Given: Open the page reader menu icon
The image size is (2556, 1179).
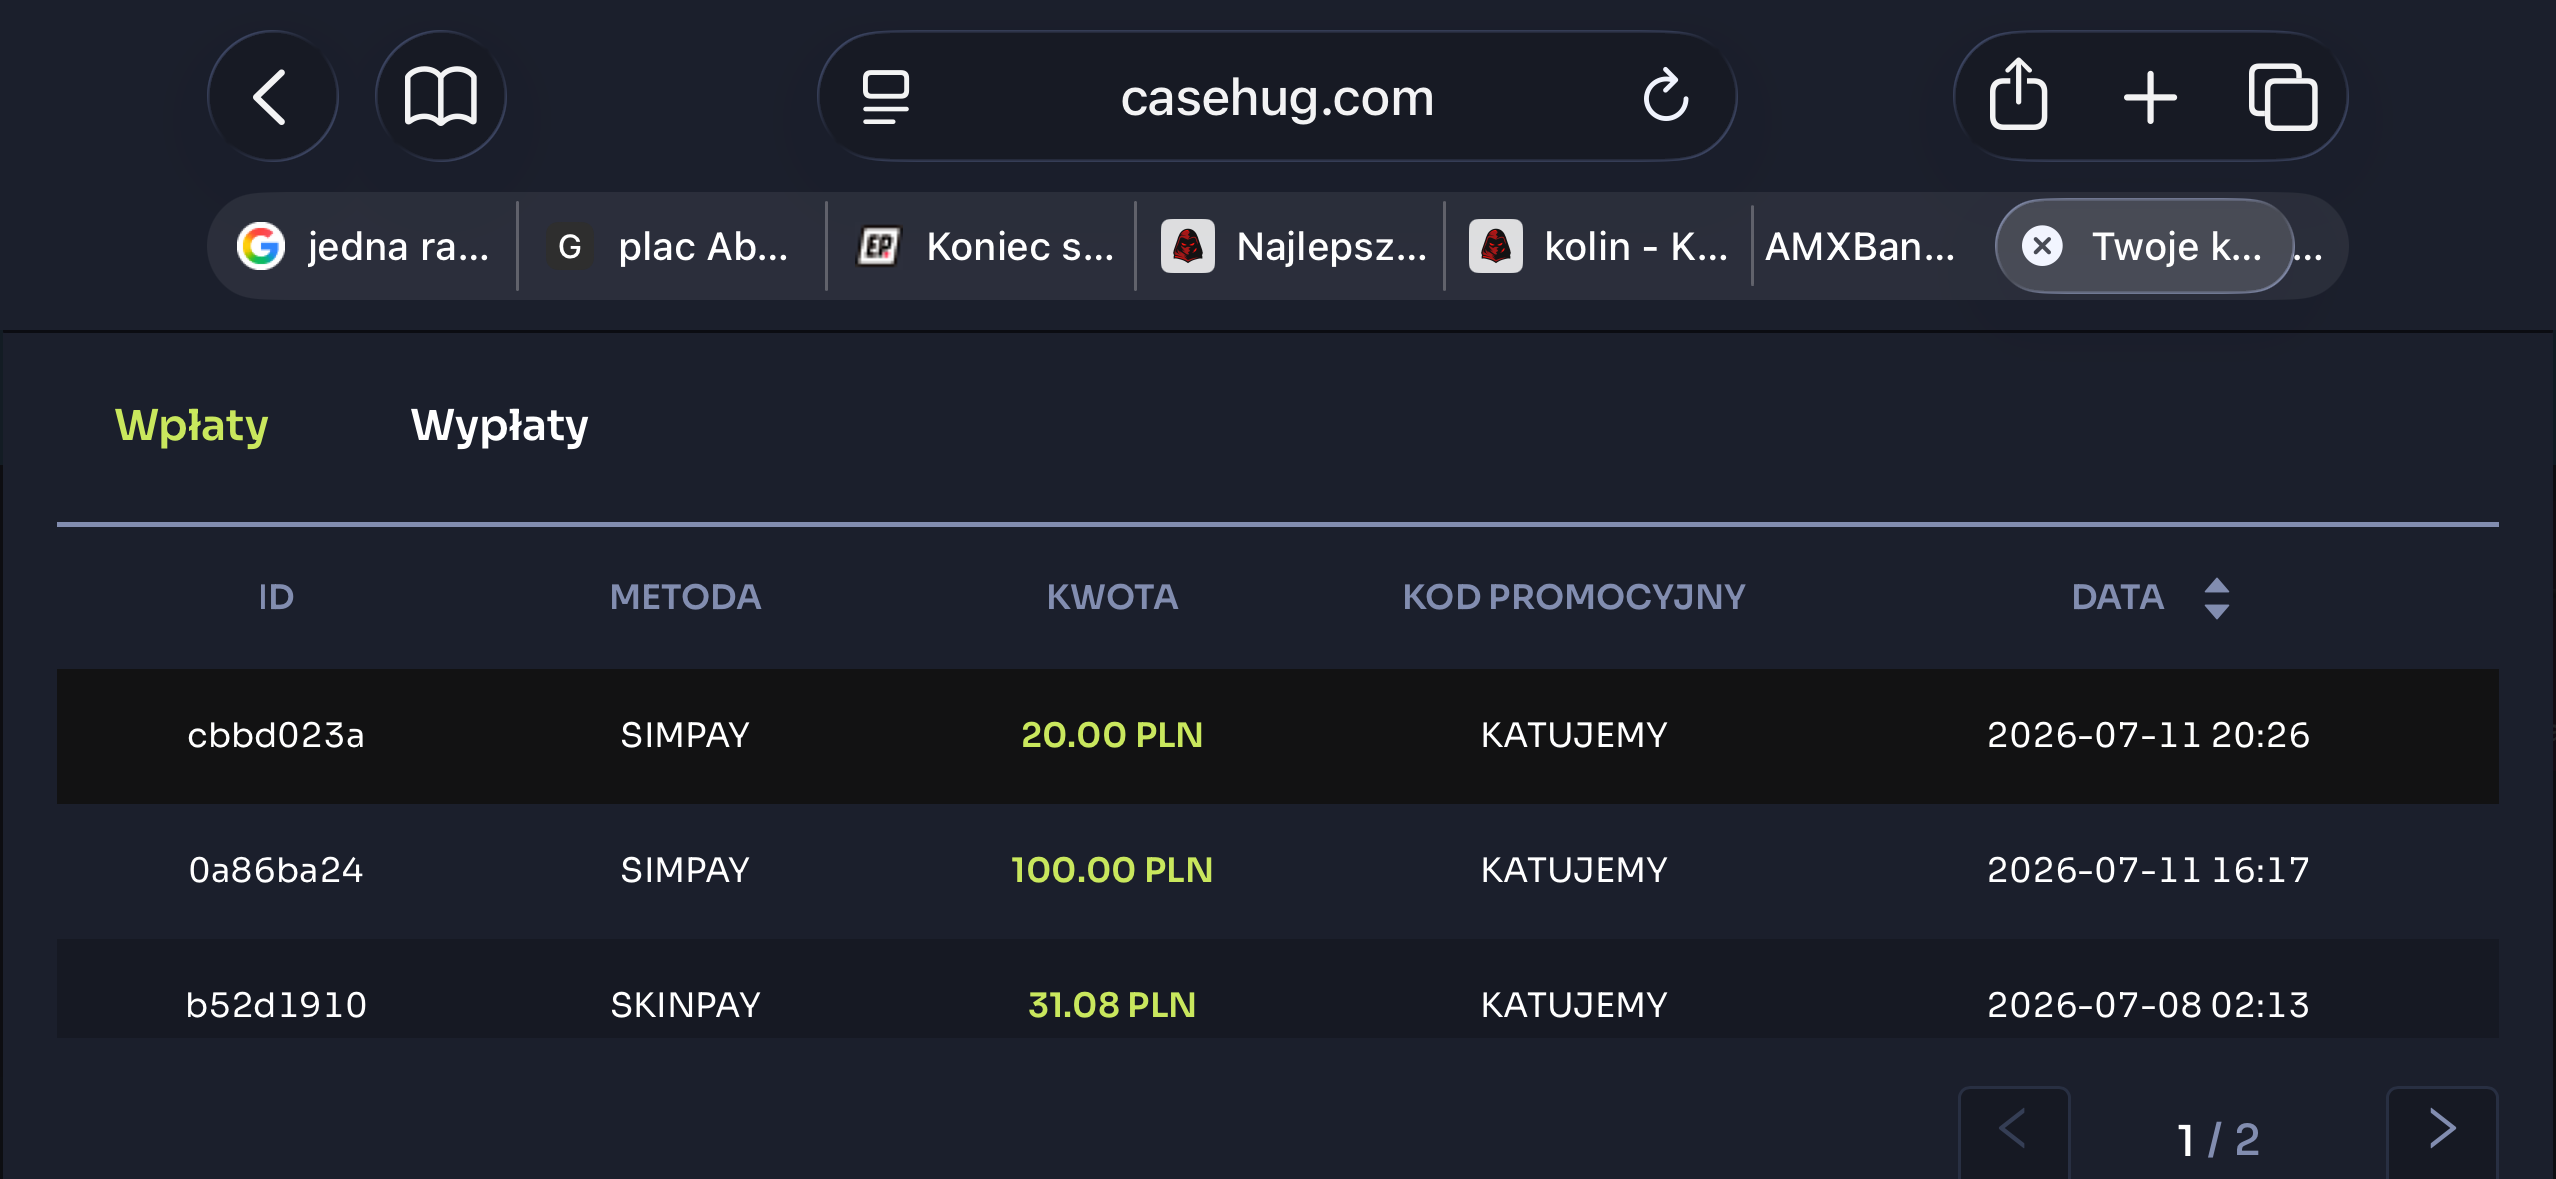Looking at the screenshot, I should [x=886, y=97].
